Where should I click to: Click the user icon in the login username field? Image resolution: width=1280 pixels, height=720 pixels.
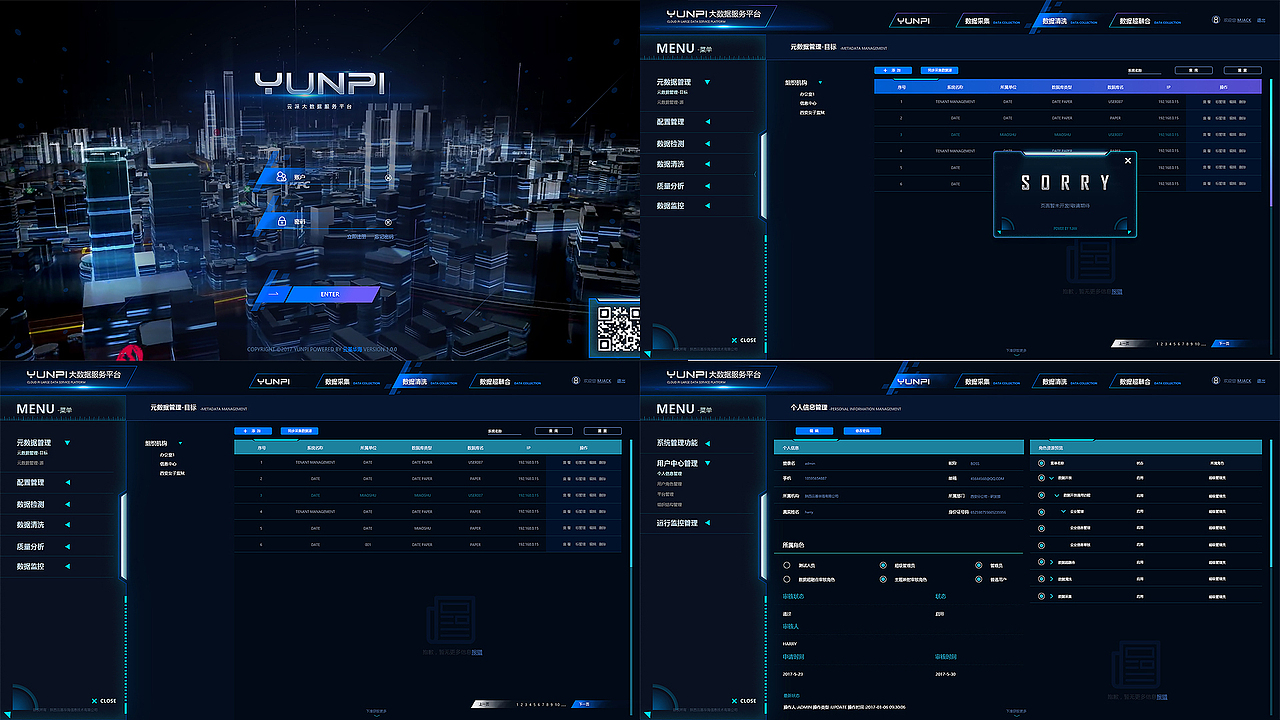click(x=282, y=177)
